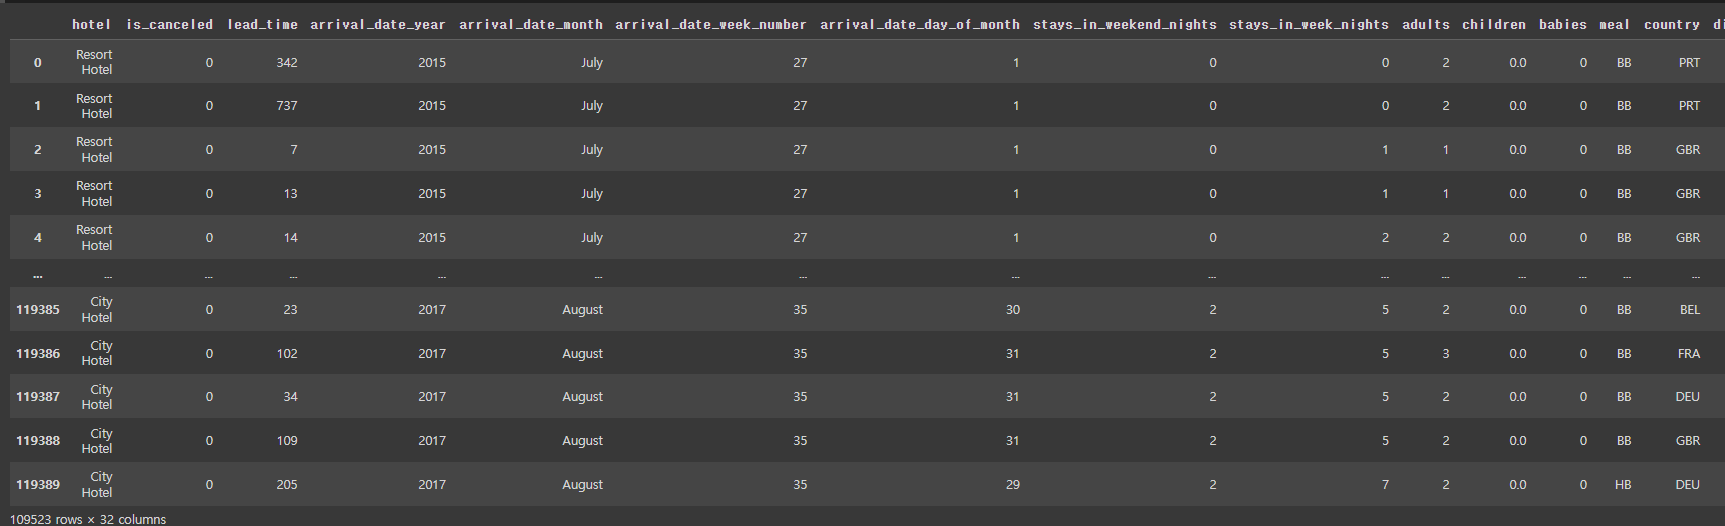The image size is (1725, 526).
Task: Click week nights value 2 in row 4
Action: coord(1385,237)
